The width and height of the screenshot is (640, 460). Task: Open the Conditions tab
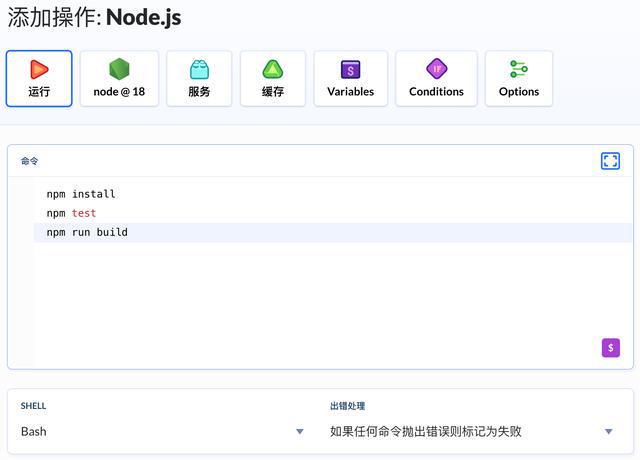[x=436, y=78]
